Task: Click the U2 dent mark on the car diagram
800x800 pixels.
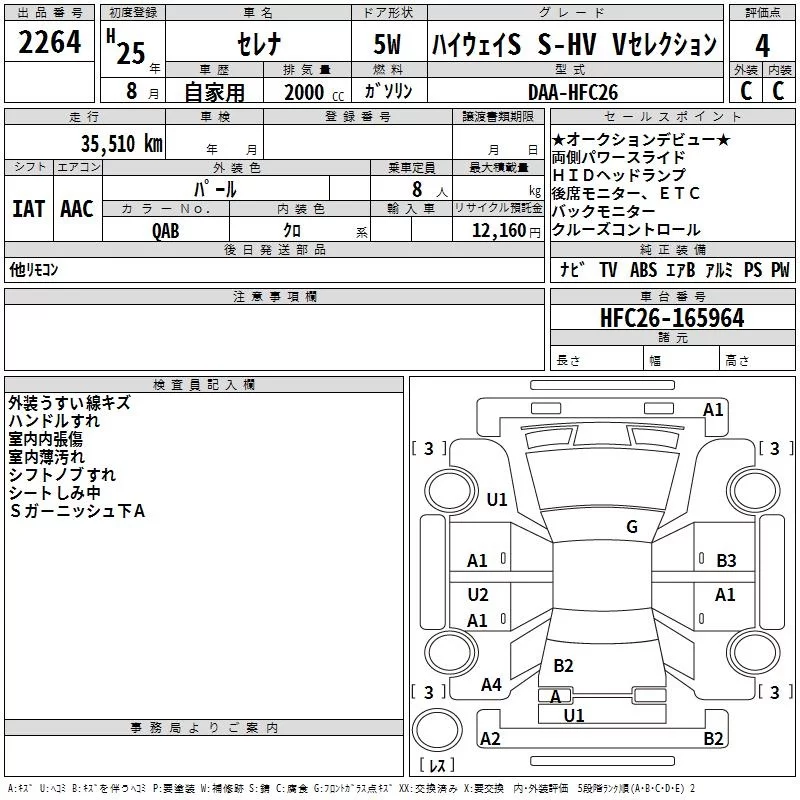Action: (478, 595)
